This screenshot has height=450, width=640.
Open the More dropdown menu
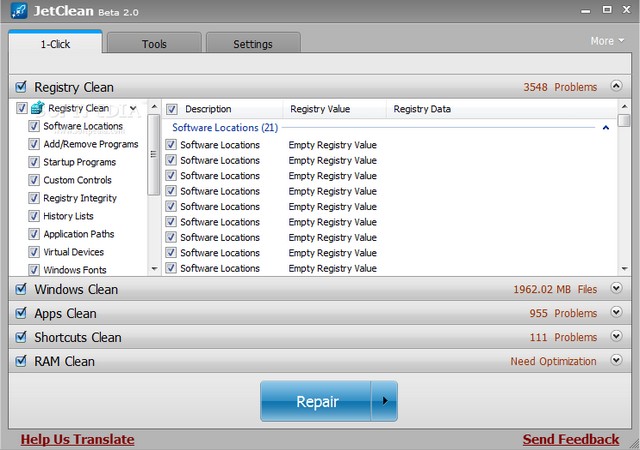(607, 41)
